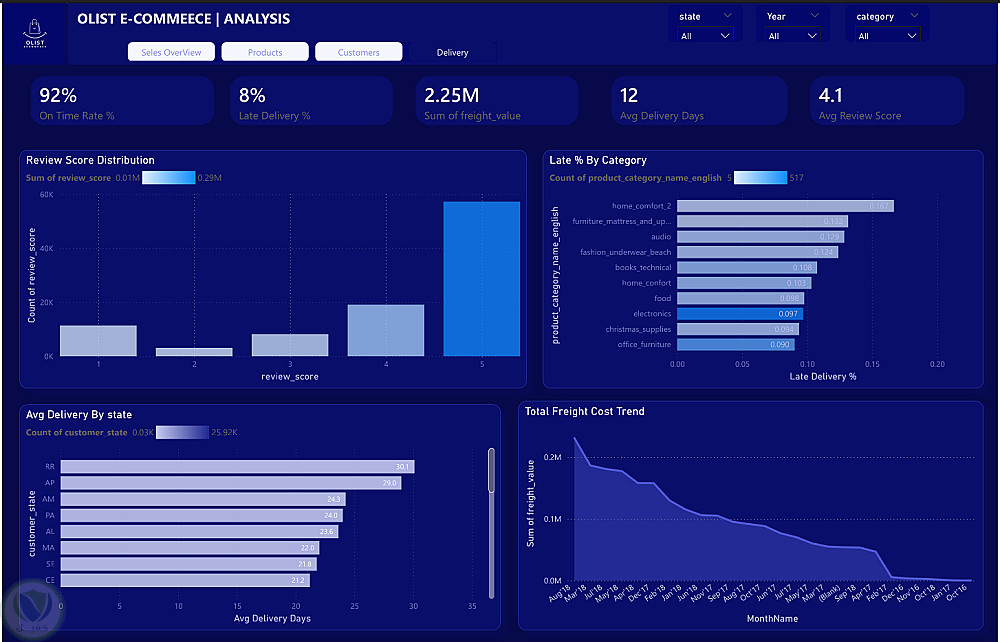
Task: Click the state list vertical scrollbar
Action: [491, 471]
